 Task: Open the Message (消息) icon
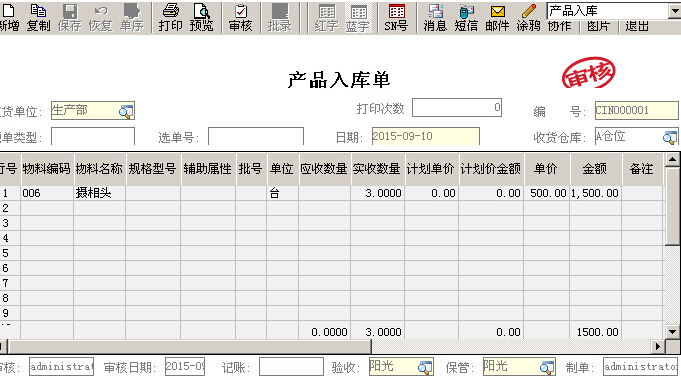click(435, 17)
